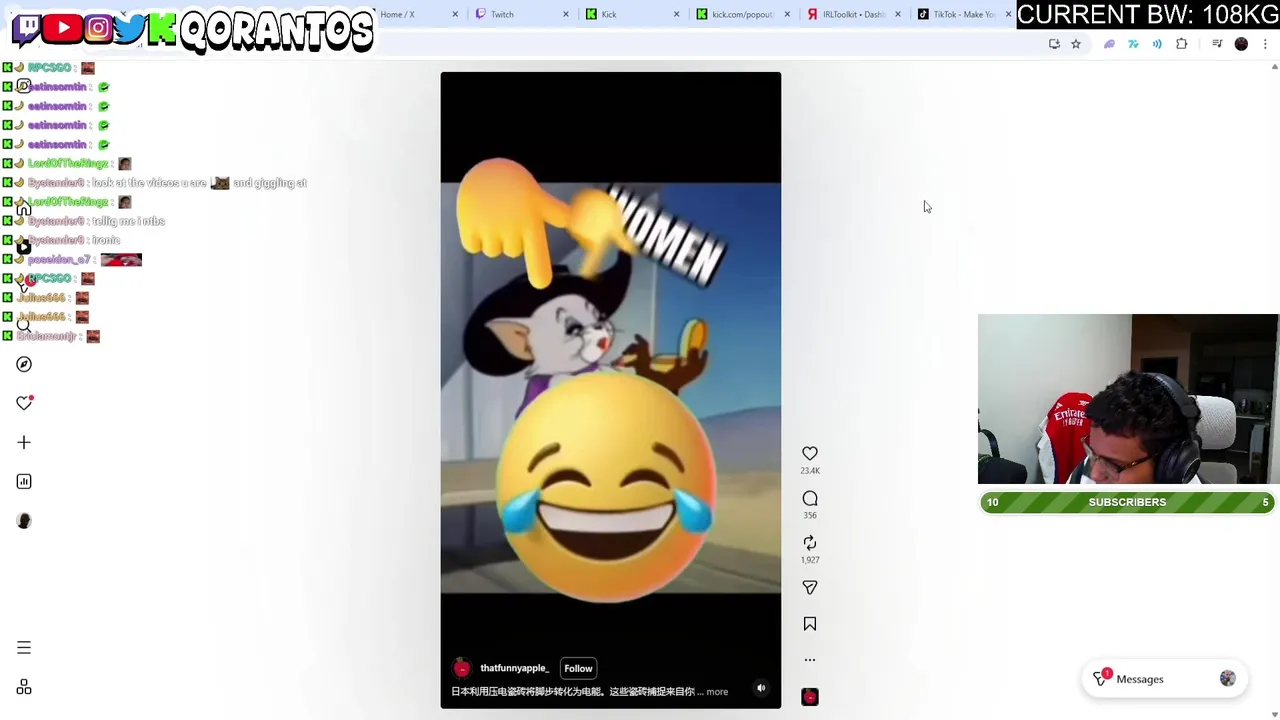Open the media control toolbar icon
1280x720 pixels.
[x=1217, y=44]
